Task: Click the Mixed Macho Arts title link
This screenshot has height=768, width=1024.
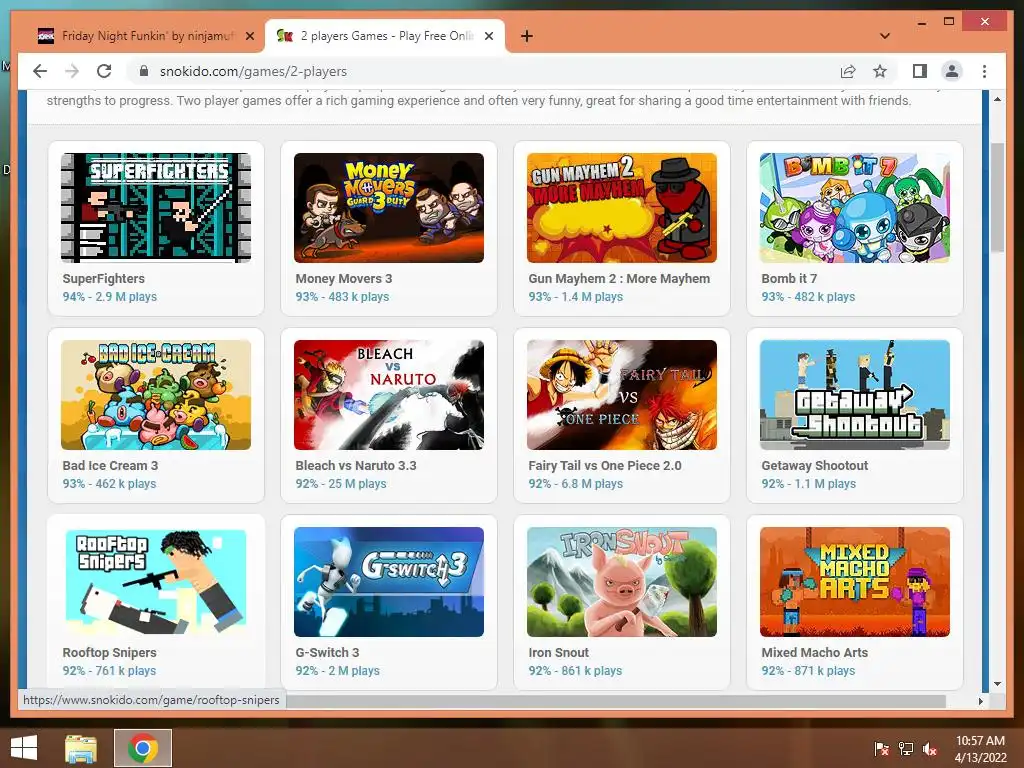Action: 814,652
